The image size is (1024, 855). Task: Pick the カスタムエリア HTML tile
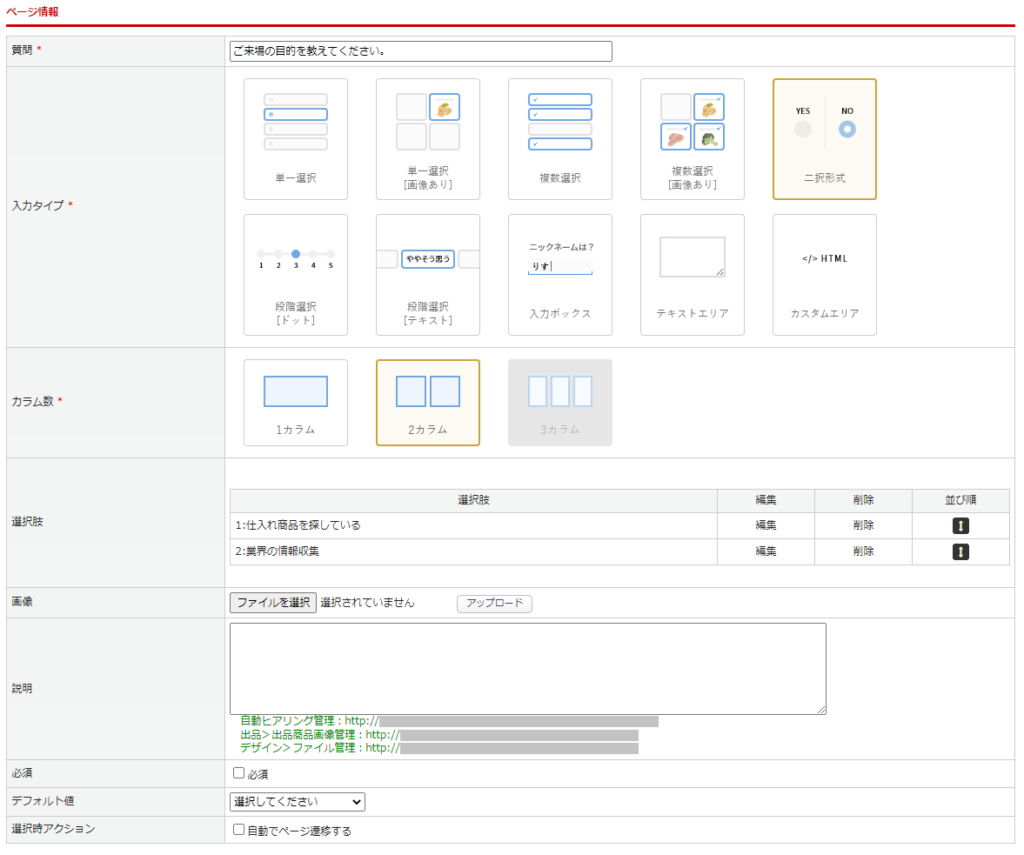coord(824,274)
